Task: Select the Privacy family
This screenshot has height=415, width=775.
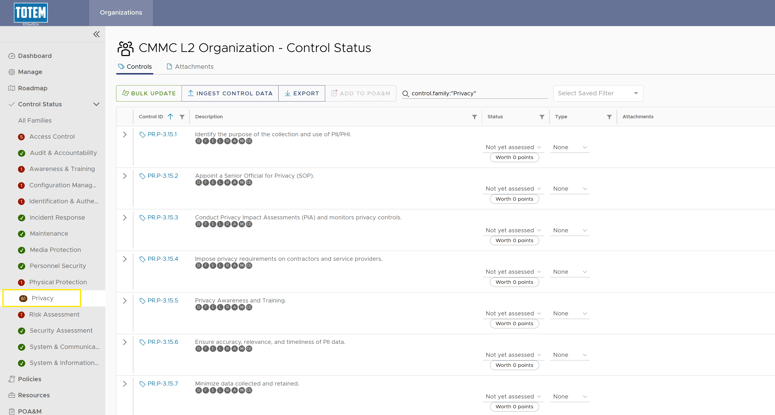Action: point(42,298)
